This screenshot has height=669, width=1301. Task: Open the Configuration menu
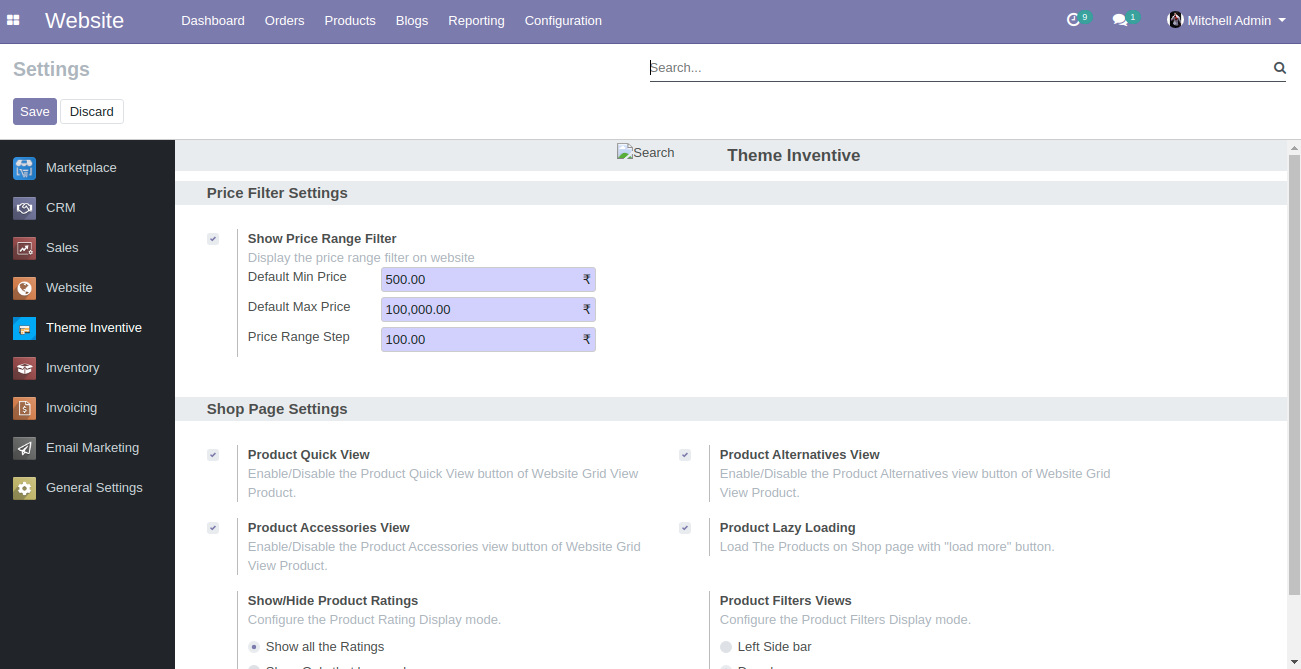(x=563, y=20)
